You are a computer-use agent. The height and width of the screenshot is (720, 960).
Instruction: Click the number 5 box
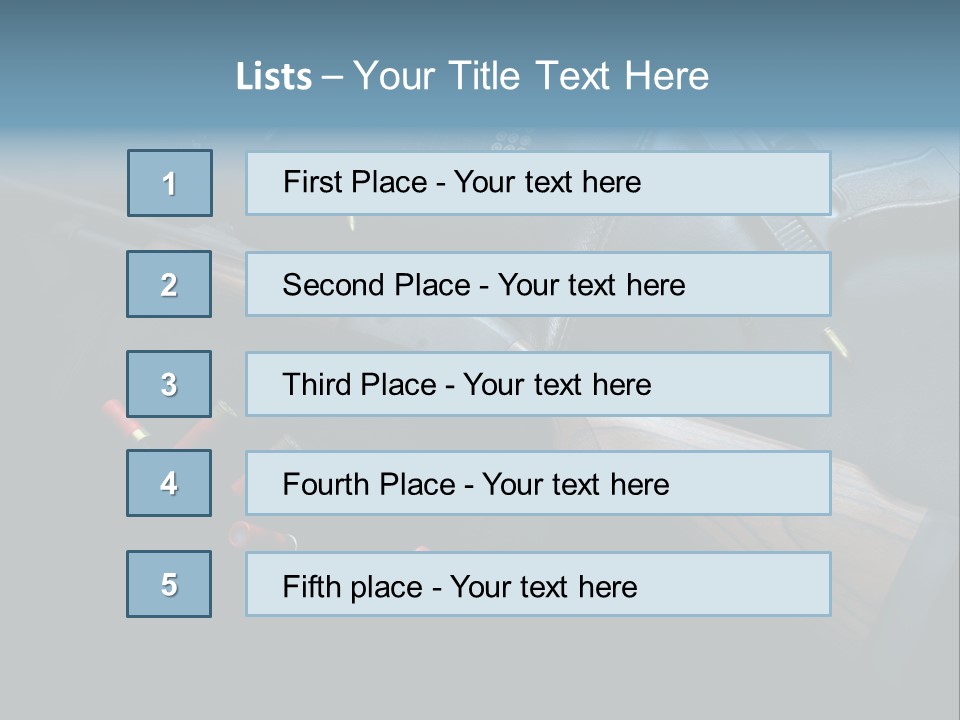[x=169, y=583]
